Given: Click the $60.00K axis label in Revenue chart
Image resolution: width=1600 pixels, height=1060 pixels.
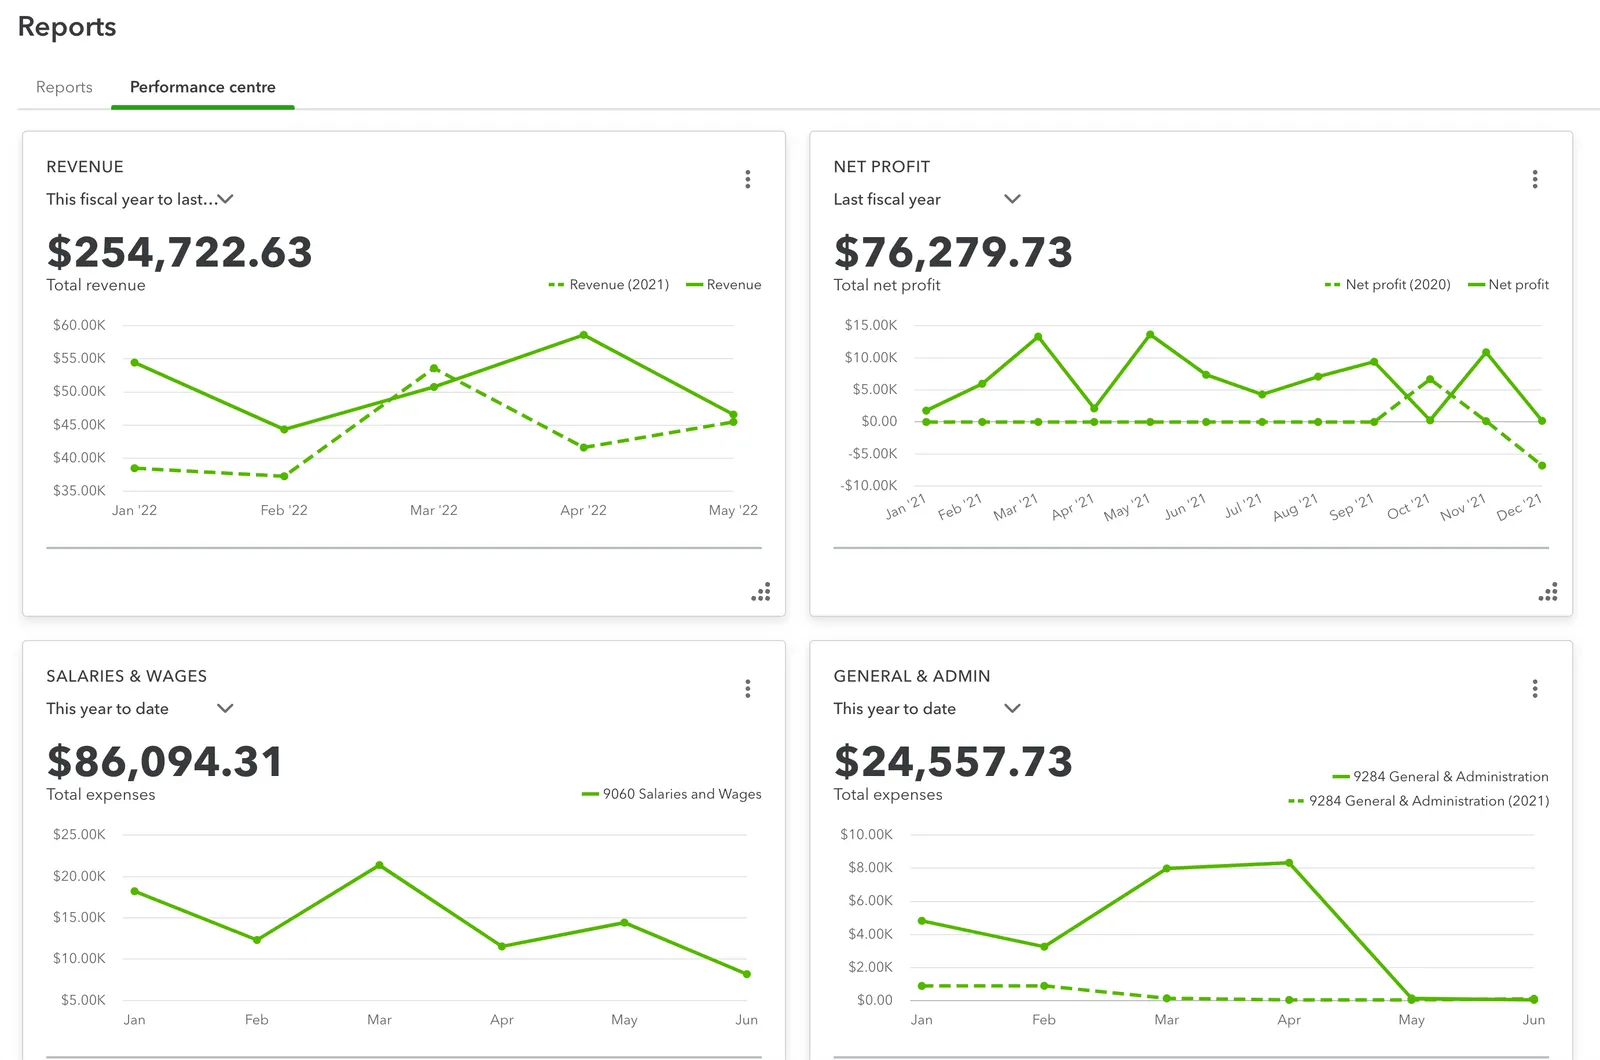Looking at the screenshot, I should [79, 325].
